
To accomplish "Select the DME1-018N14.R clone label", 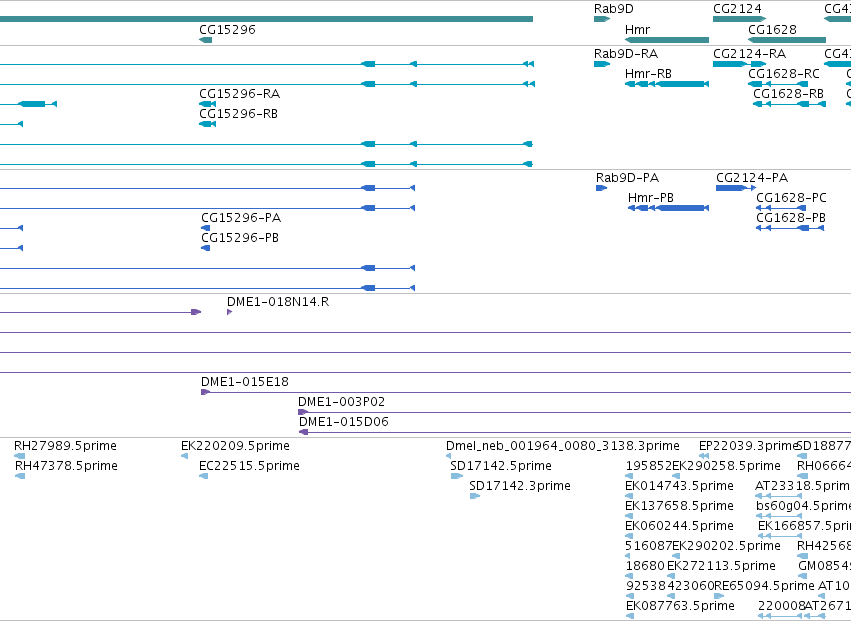I will [x=278, y=302].
